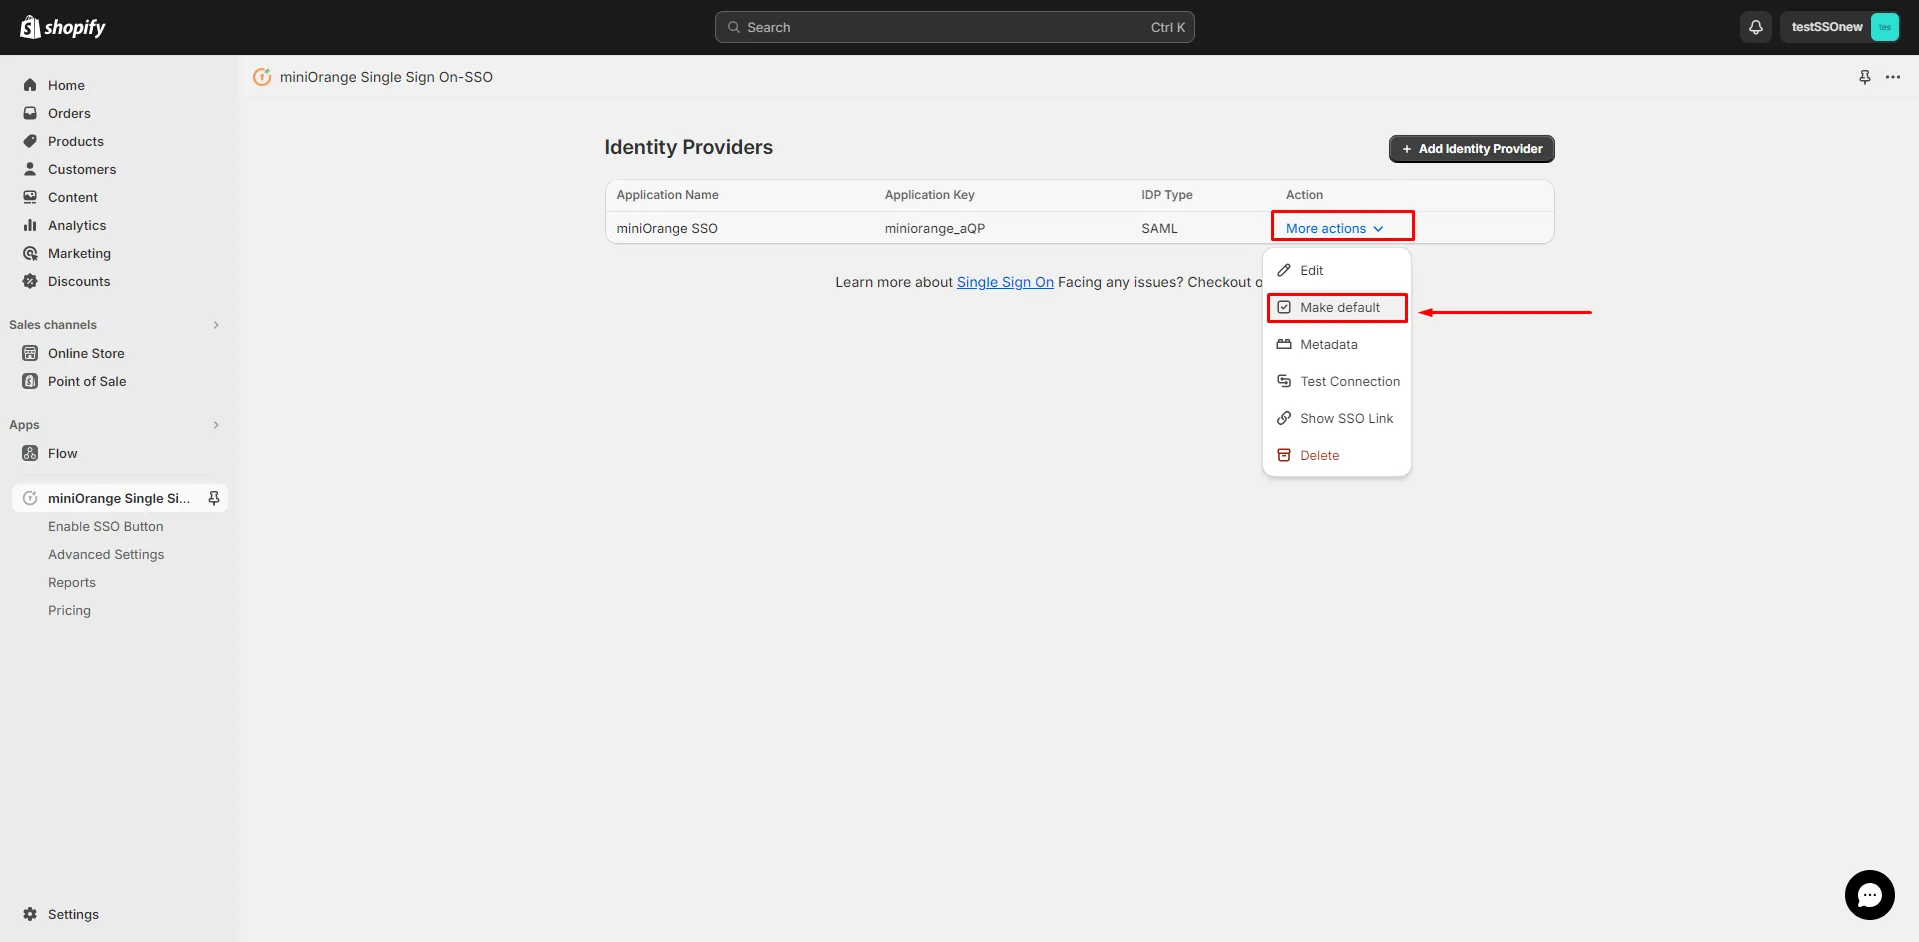The height and width of the screenshot is (942, 1919).
Task: Choose Make default in the menu
Action: (1337, 307)
